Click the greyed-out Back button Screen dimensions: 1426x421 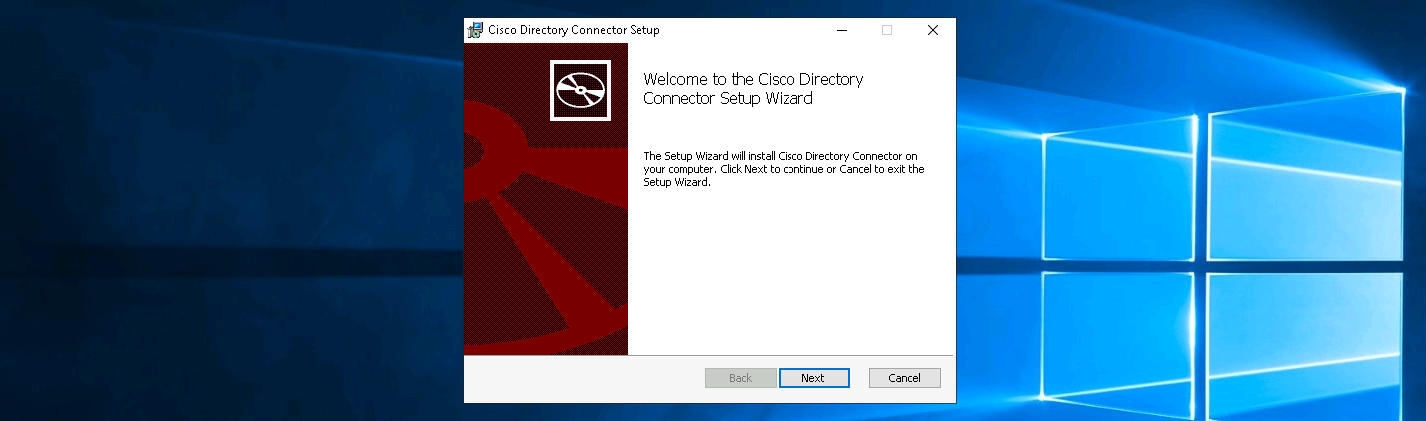740,378
